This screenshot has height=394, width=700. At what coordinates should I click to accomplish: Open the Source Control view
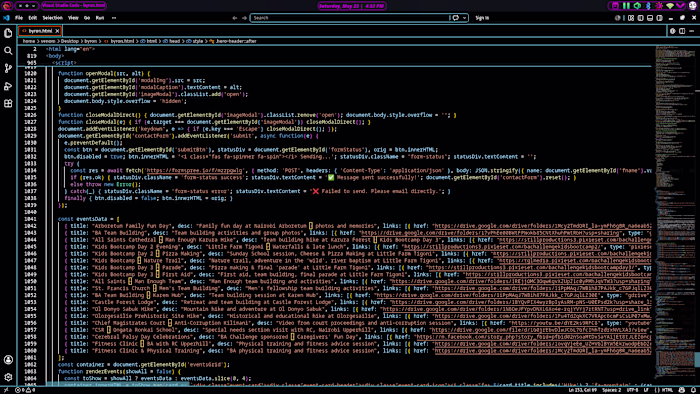(x=8, y=68)
